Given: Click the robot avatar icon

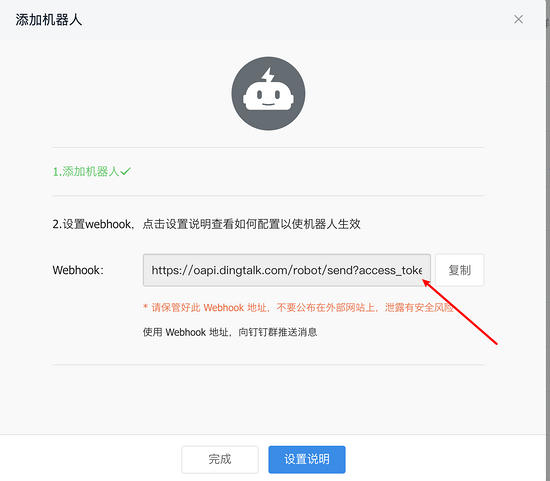Looking at the screenshot, I should pos(268,94).
